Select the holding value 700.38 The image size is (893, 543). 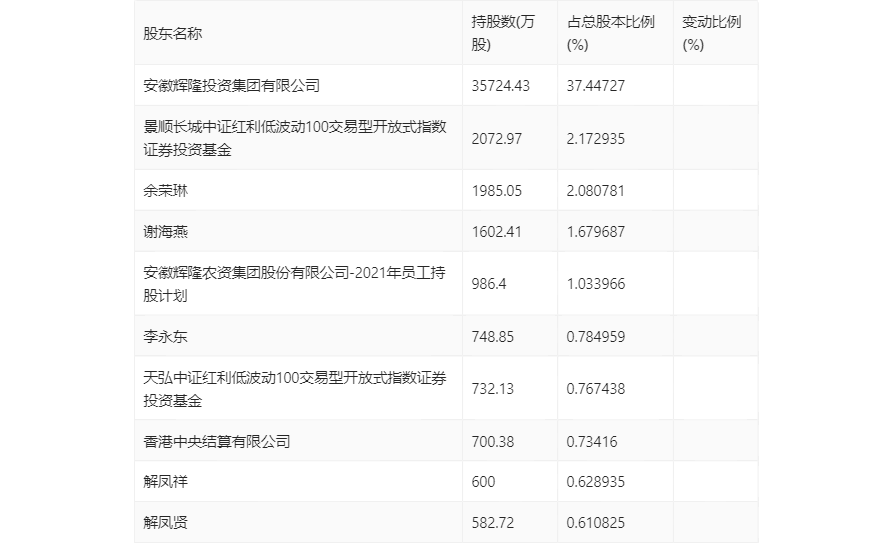pyautogui.click(x=493, y=442)
